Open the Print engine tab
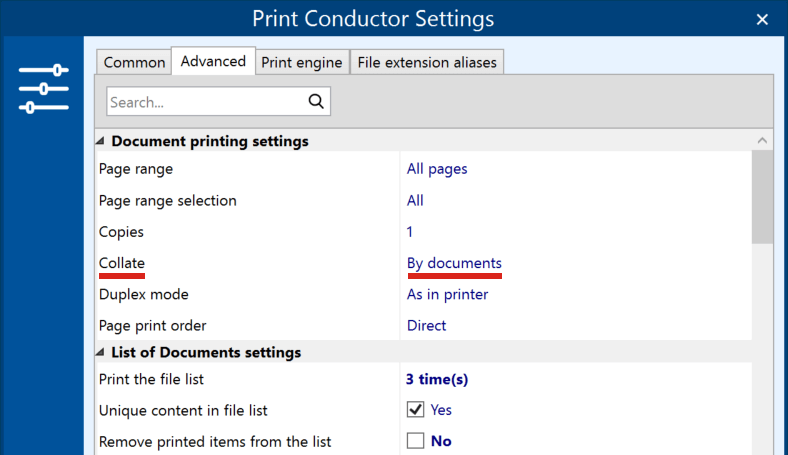This screenshot has height=455, width=788. coord(302,62)
